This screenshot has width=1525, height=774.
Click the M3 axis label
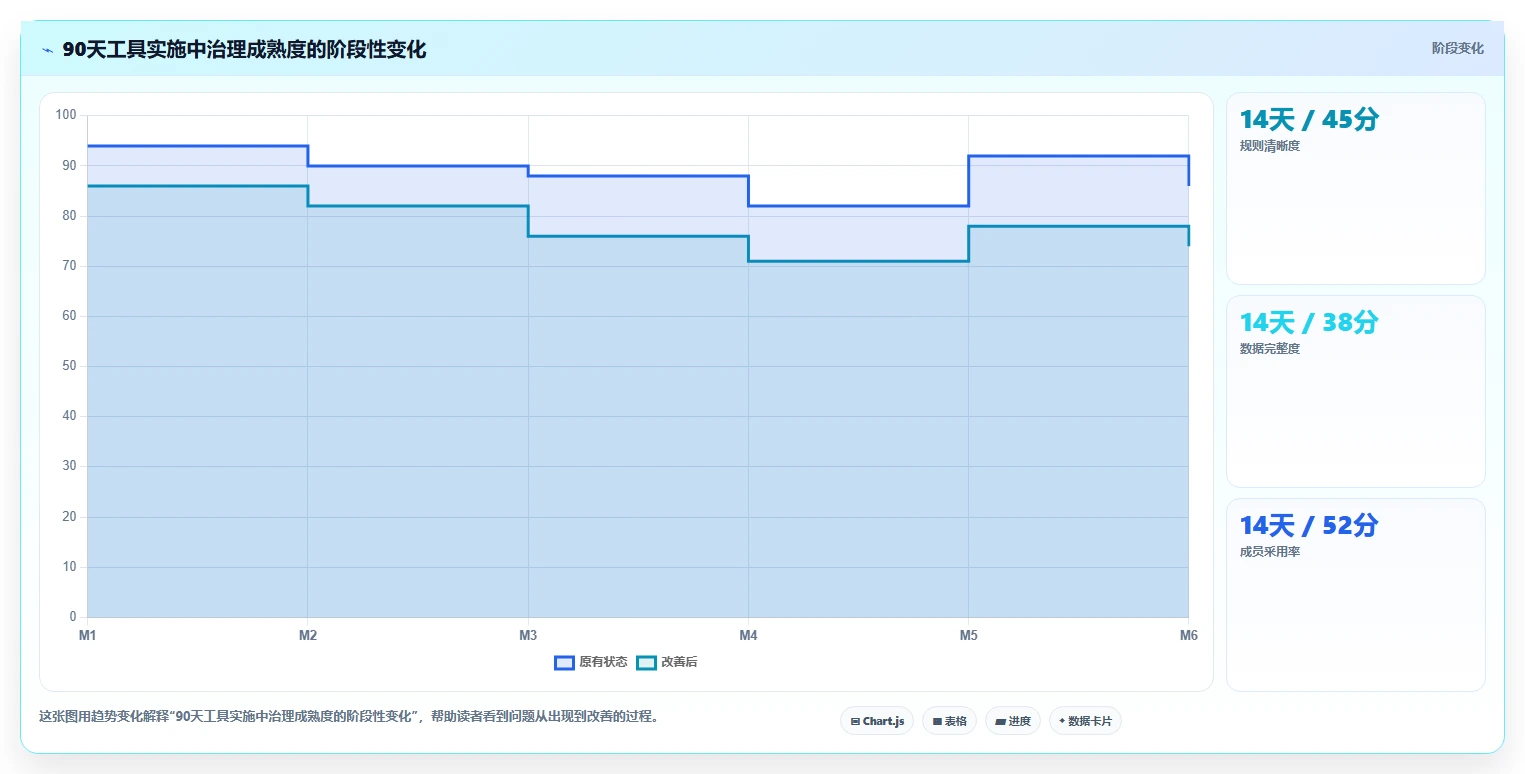pos(528,635)
